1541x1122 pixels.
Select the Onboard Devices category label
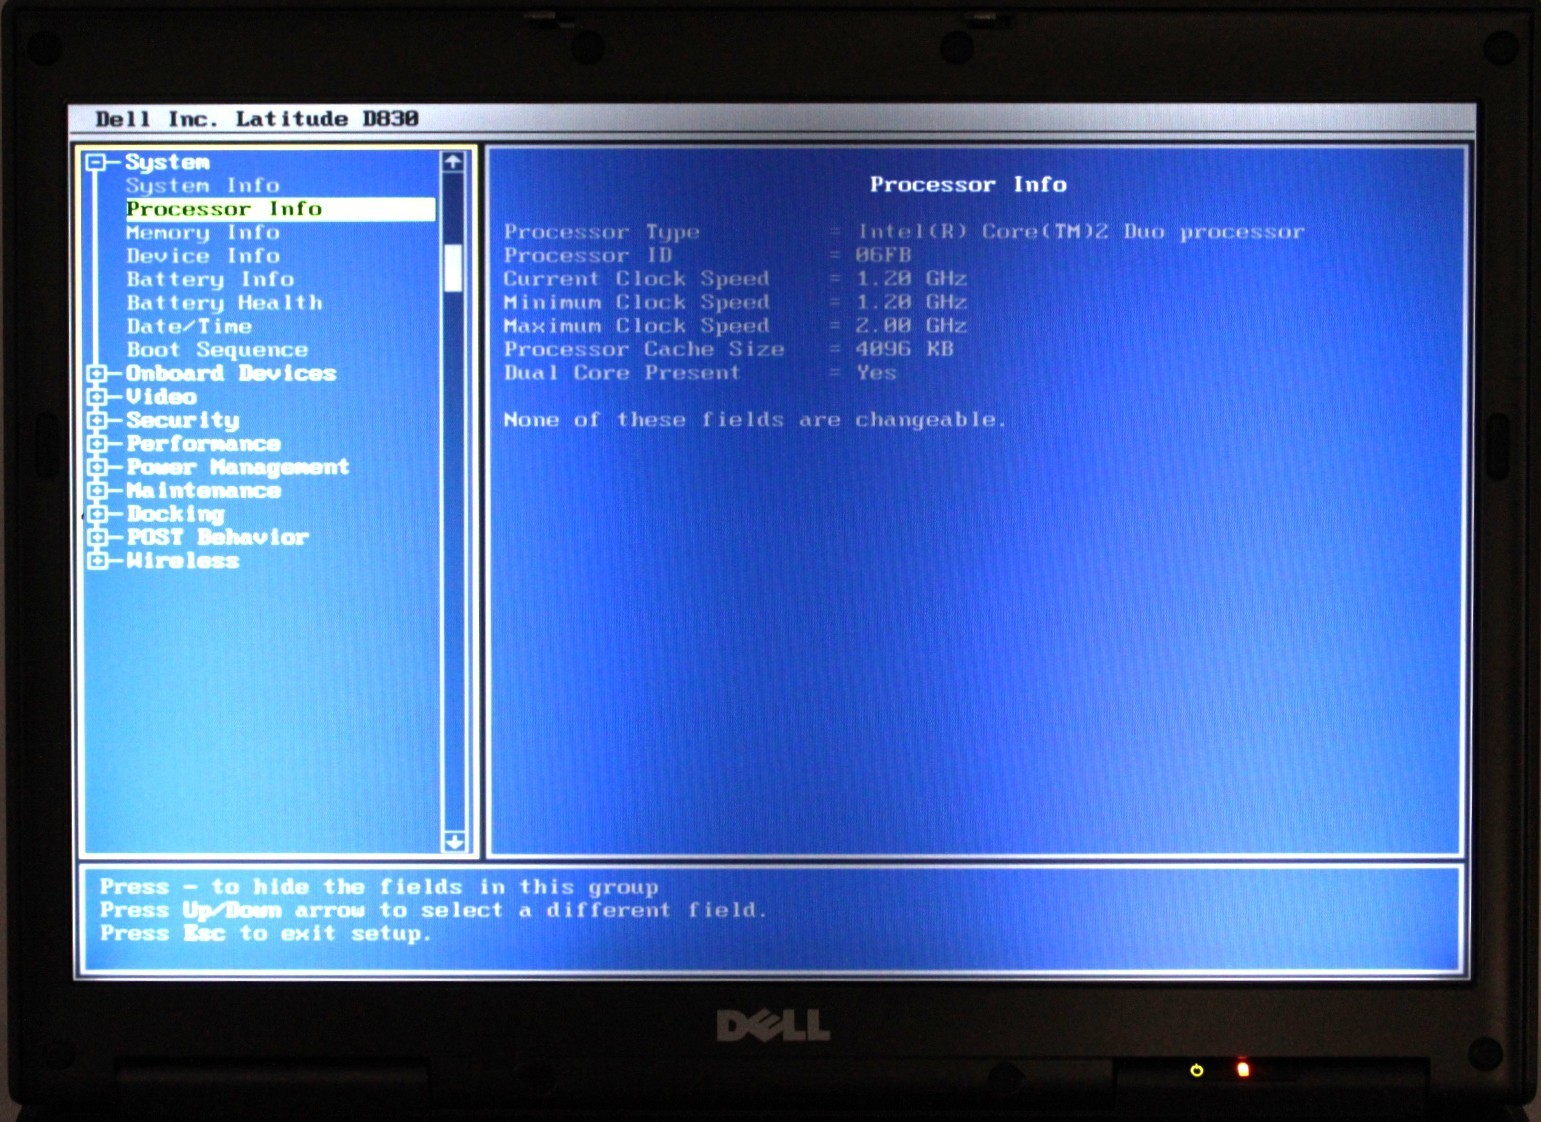tap(231, 373)
